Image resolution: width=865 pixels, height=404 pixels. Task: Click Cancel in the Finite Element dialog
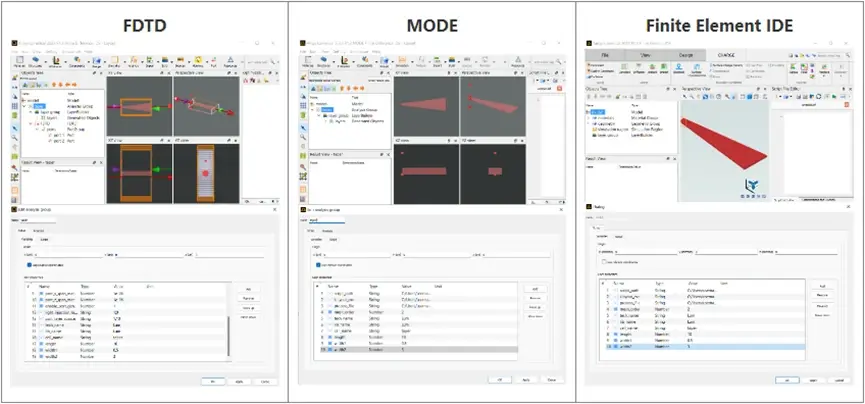(x=840, y=381)
